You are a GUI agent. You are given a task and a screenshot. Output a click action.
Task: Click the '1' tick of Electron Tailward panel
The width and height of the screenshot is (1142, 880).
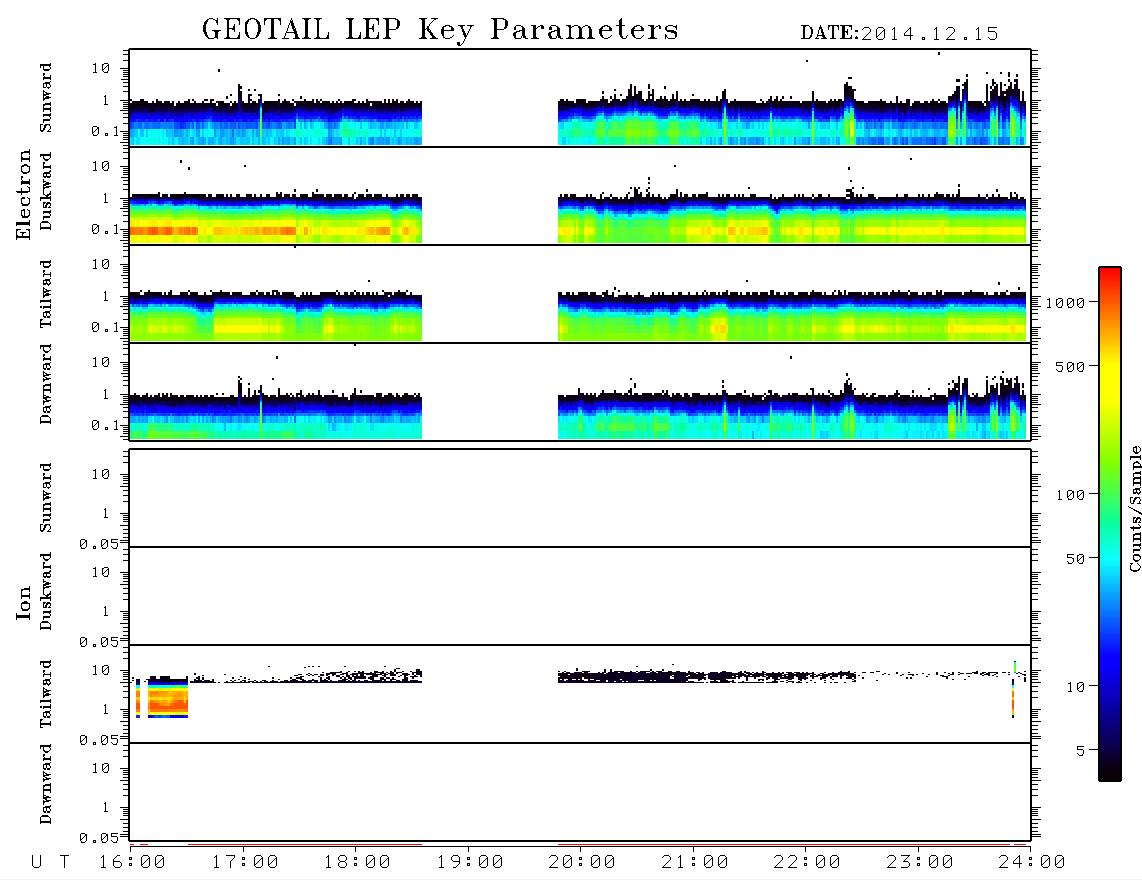click(x=106, y=296)
